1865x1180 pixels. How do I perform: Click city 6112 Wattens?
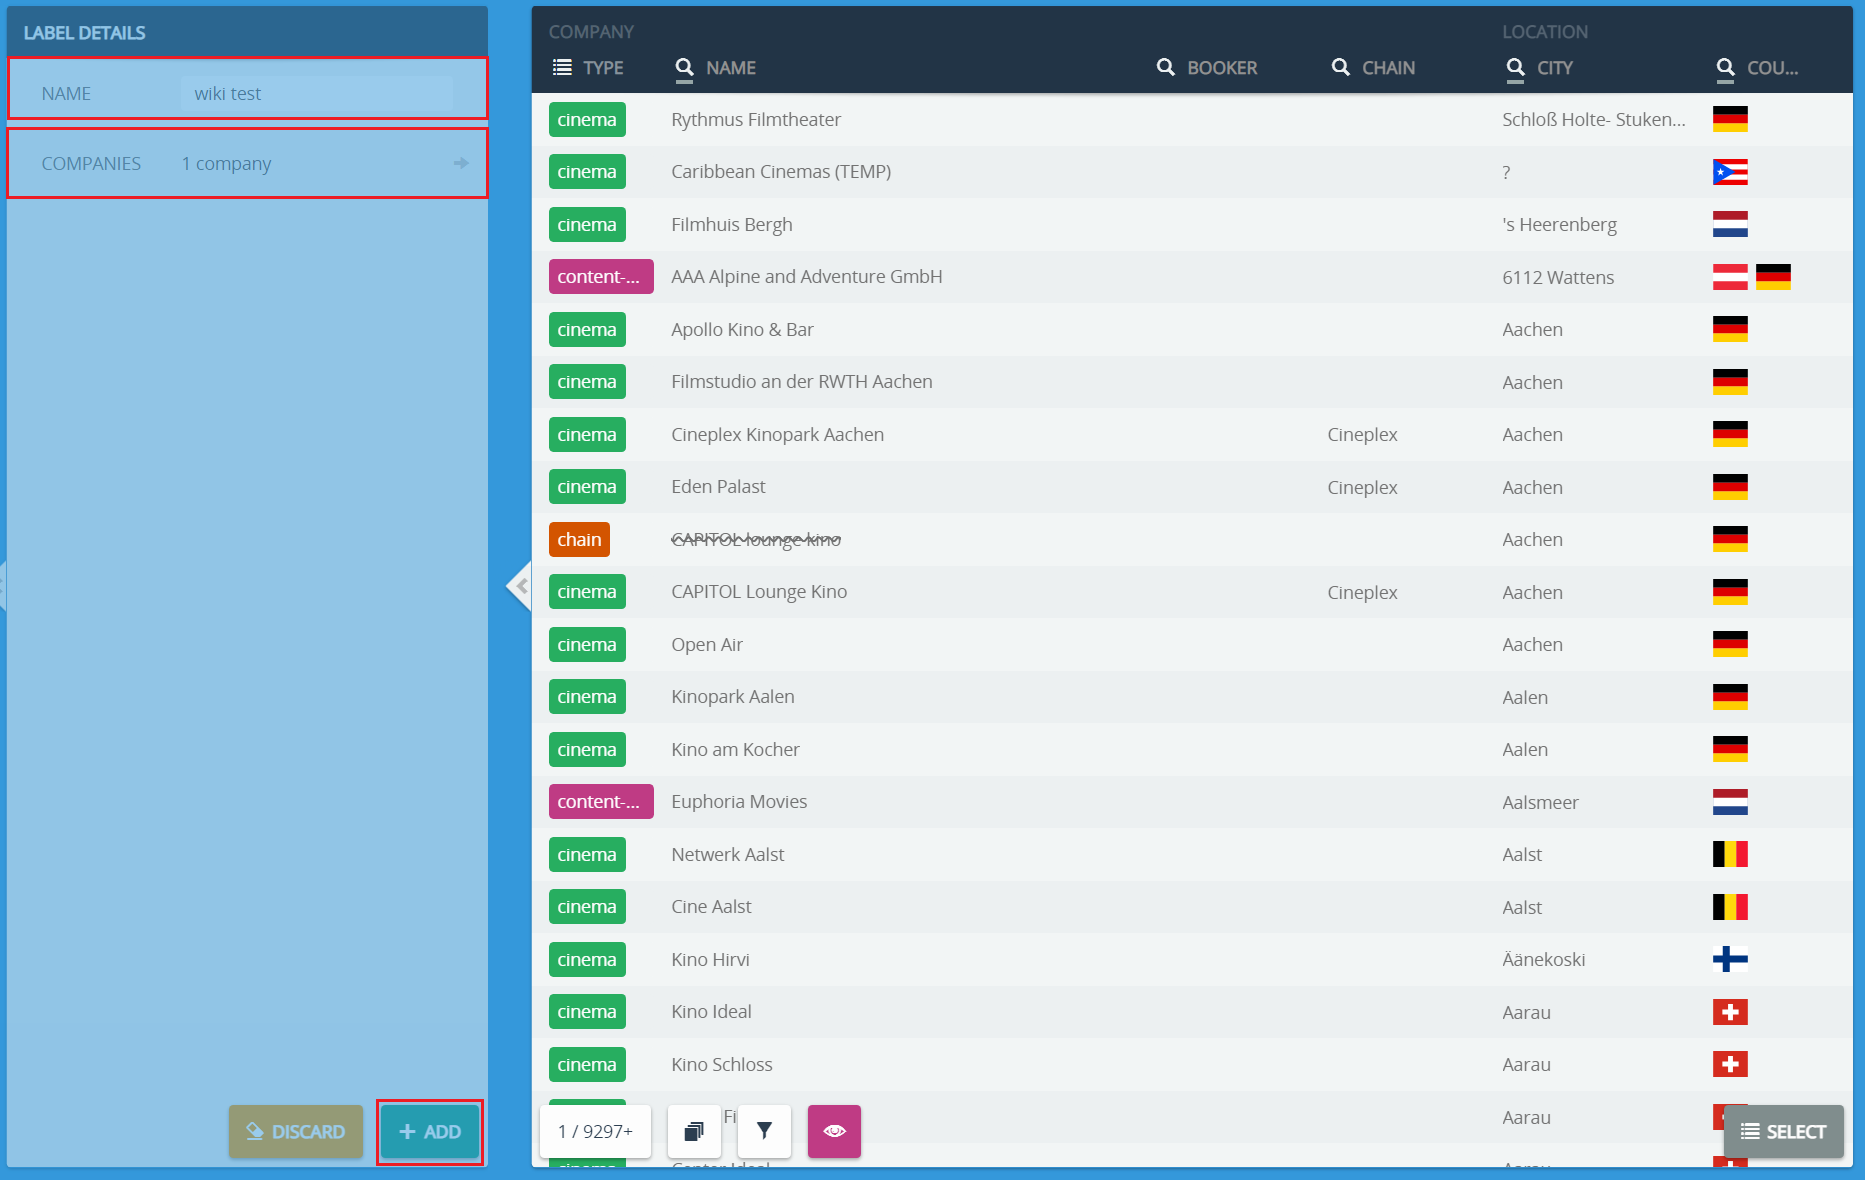[1558, 277]
